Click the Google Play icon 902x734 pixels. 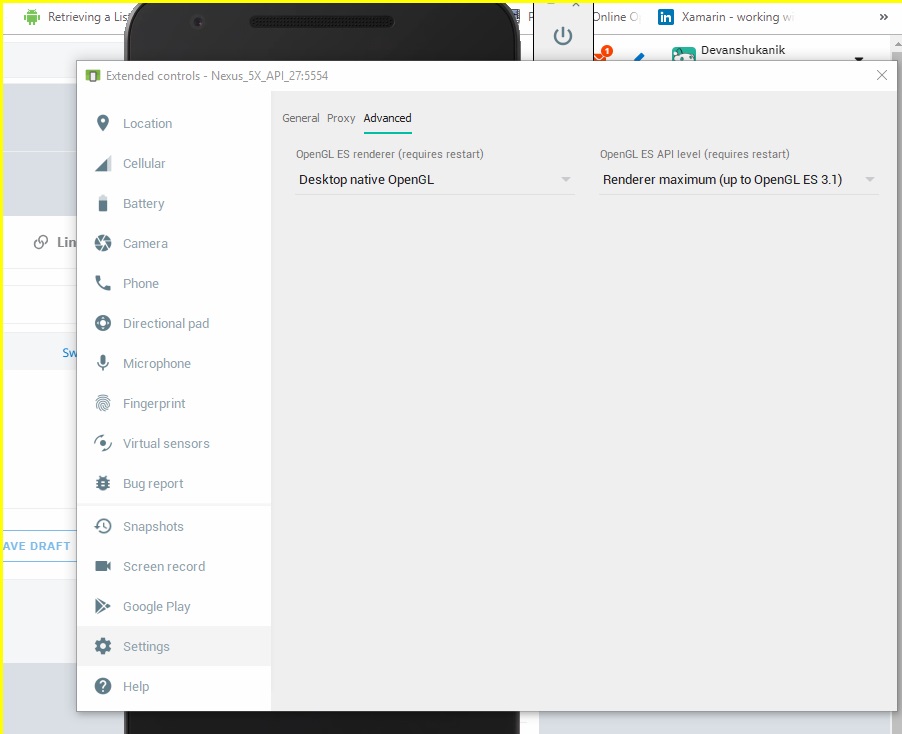pyautogui.click(x=103, y=606)
